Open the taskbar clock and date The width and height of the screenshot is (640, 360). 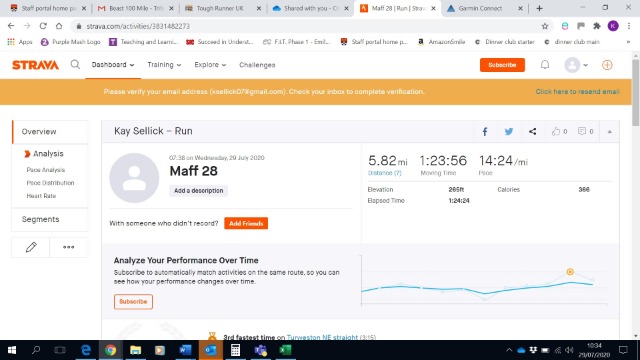point(593,350)
